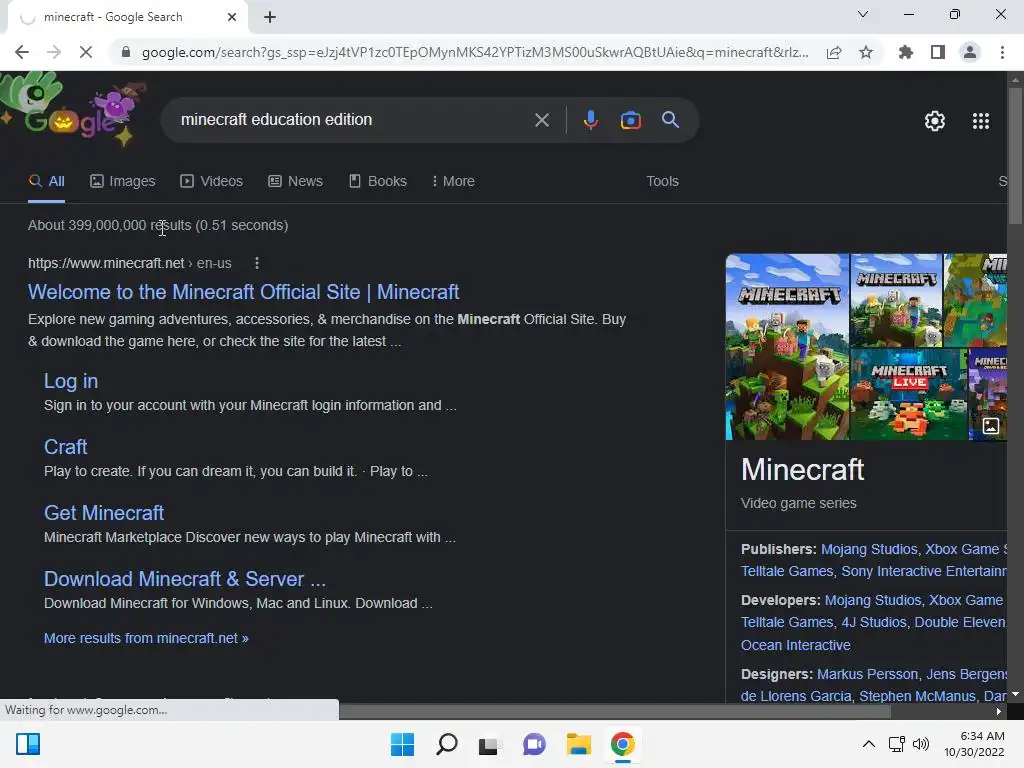The height and width of the screenshot is (768, 1024).
Task: Open the Extensions puzzle icon
Action: [906, 52]
